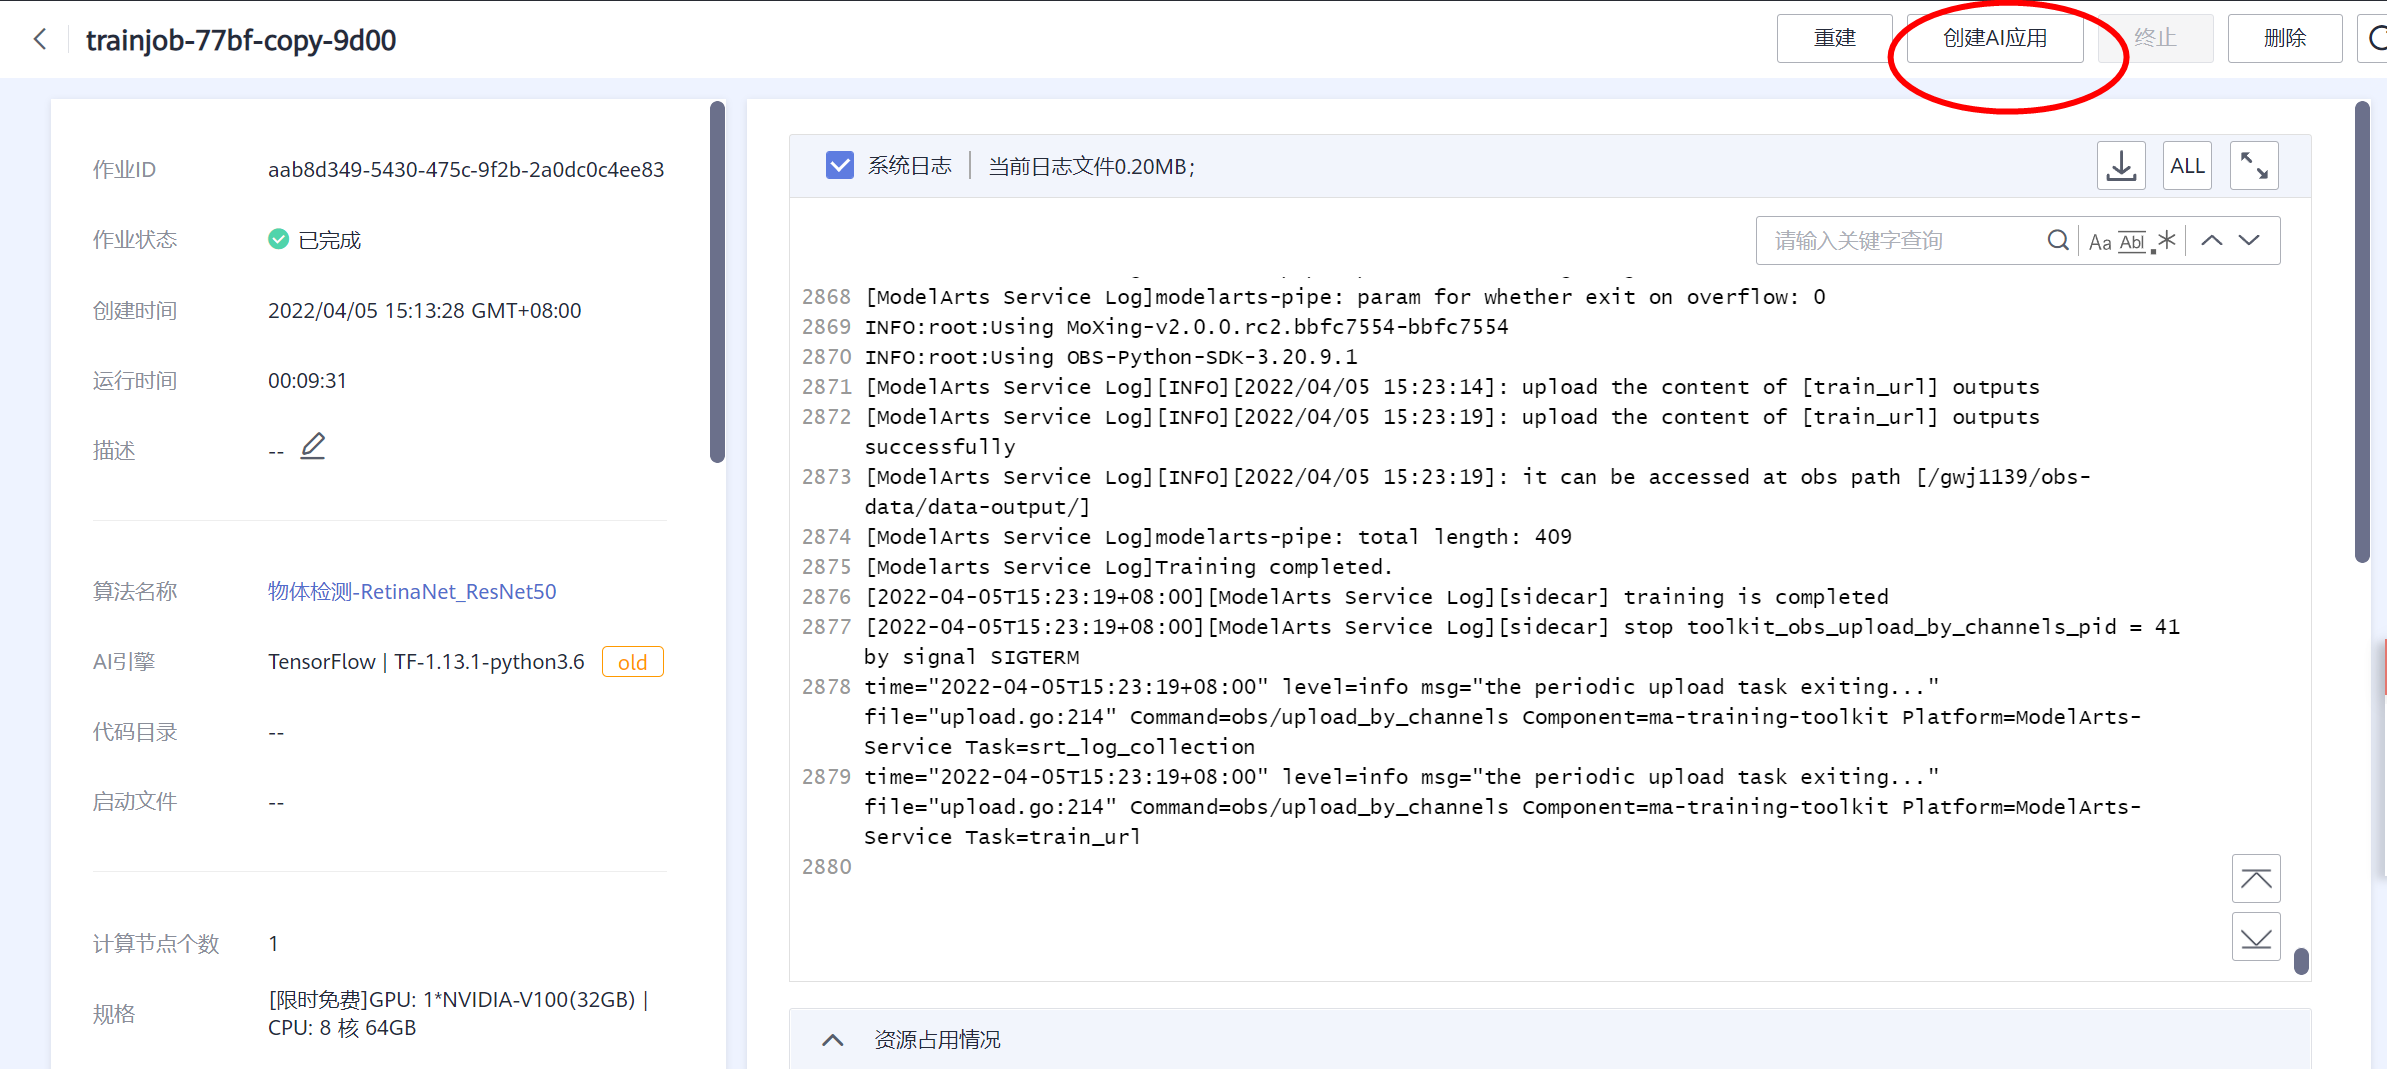Open the 物体检测-RetinaNet_ResNet50 algorithm link
Image resolution: width=2387 pixels, height=1069 pixels.
coord(412,592)
